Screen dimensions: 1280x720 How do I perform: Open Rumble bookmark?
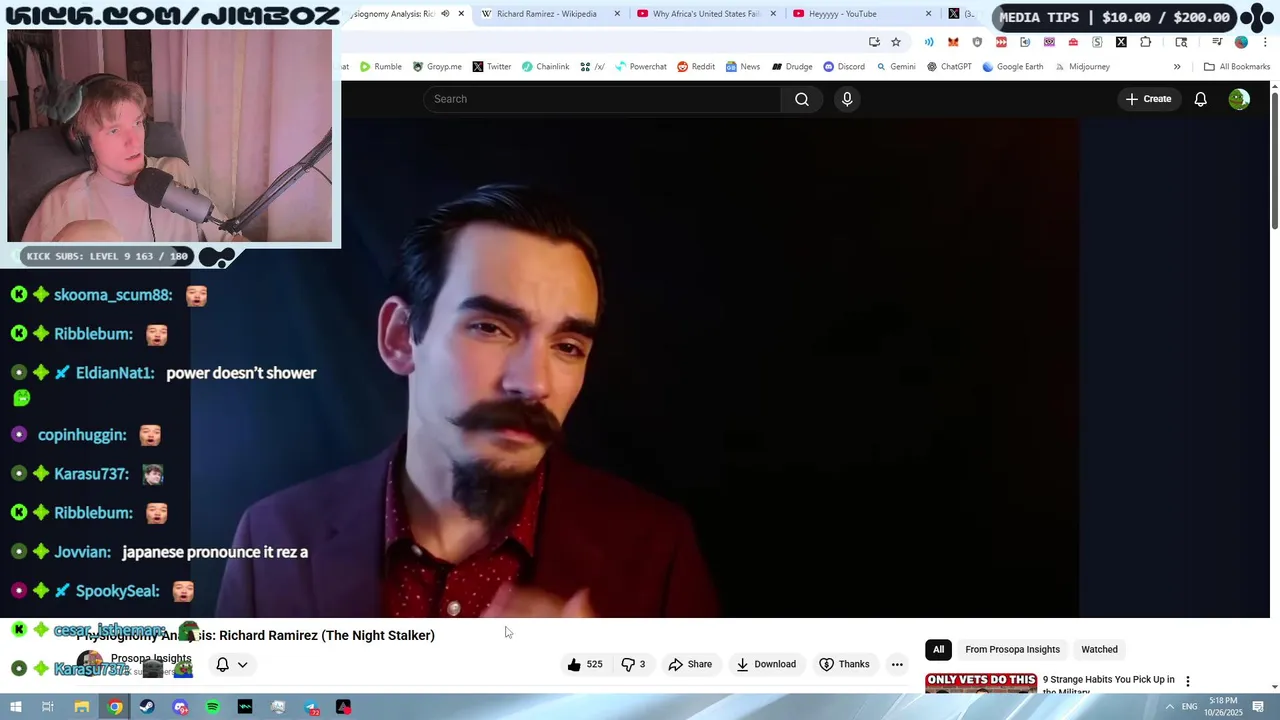click(381, 67)
